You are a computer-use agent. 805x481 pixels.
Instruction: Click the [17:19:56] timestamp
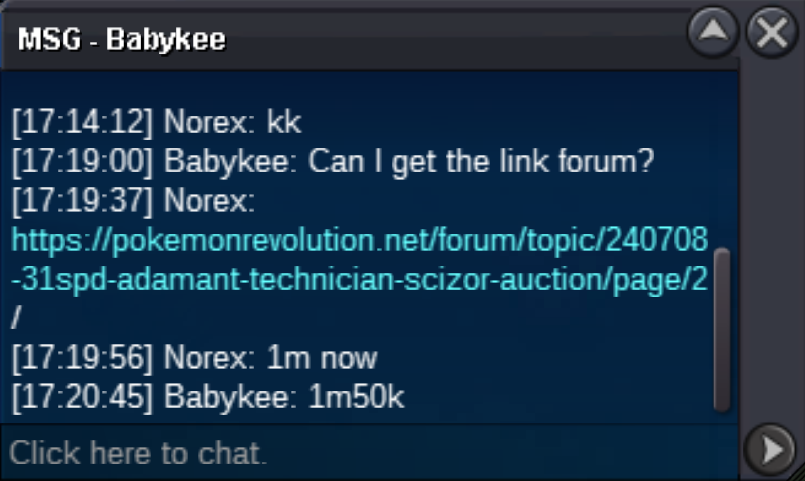click(x=82, y=357)
